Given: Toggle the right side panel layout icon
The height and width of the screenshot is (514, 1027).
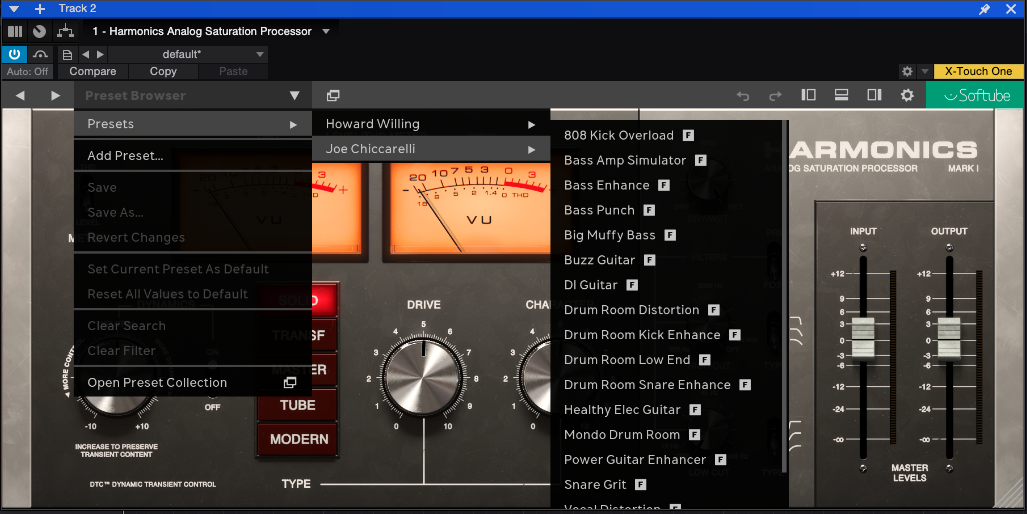Looking at the screenshot, I should [x=874, y=95].
